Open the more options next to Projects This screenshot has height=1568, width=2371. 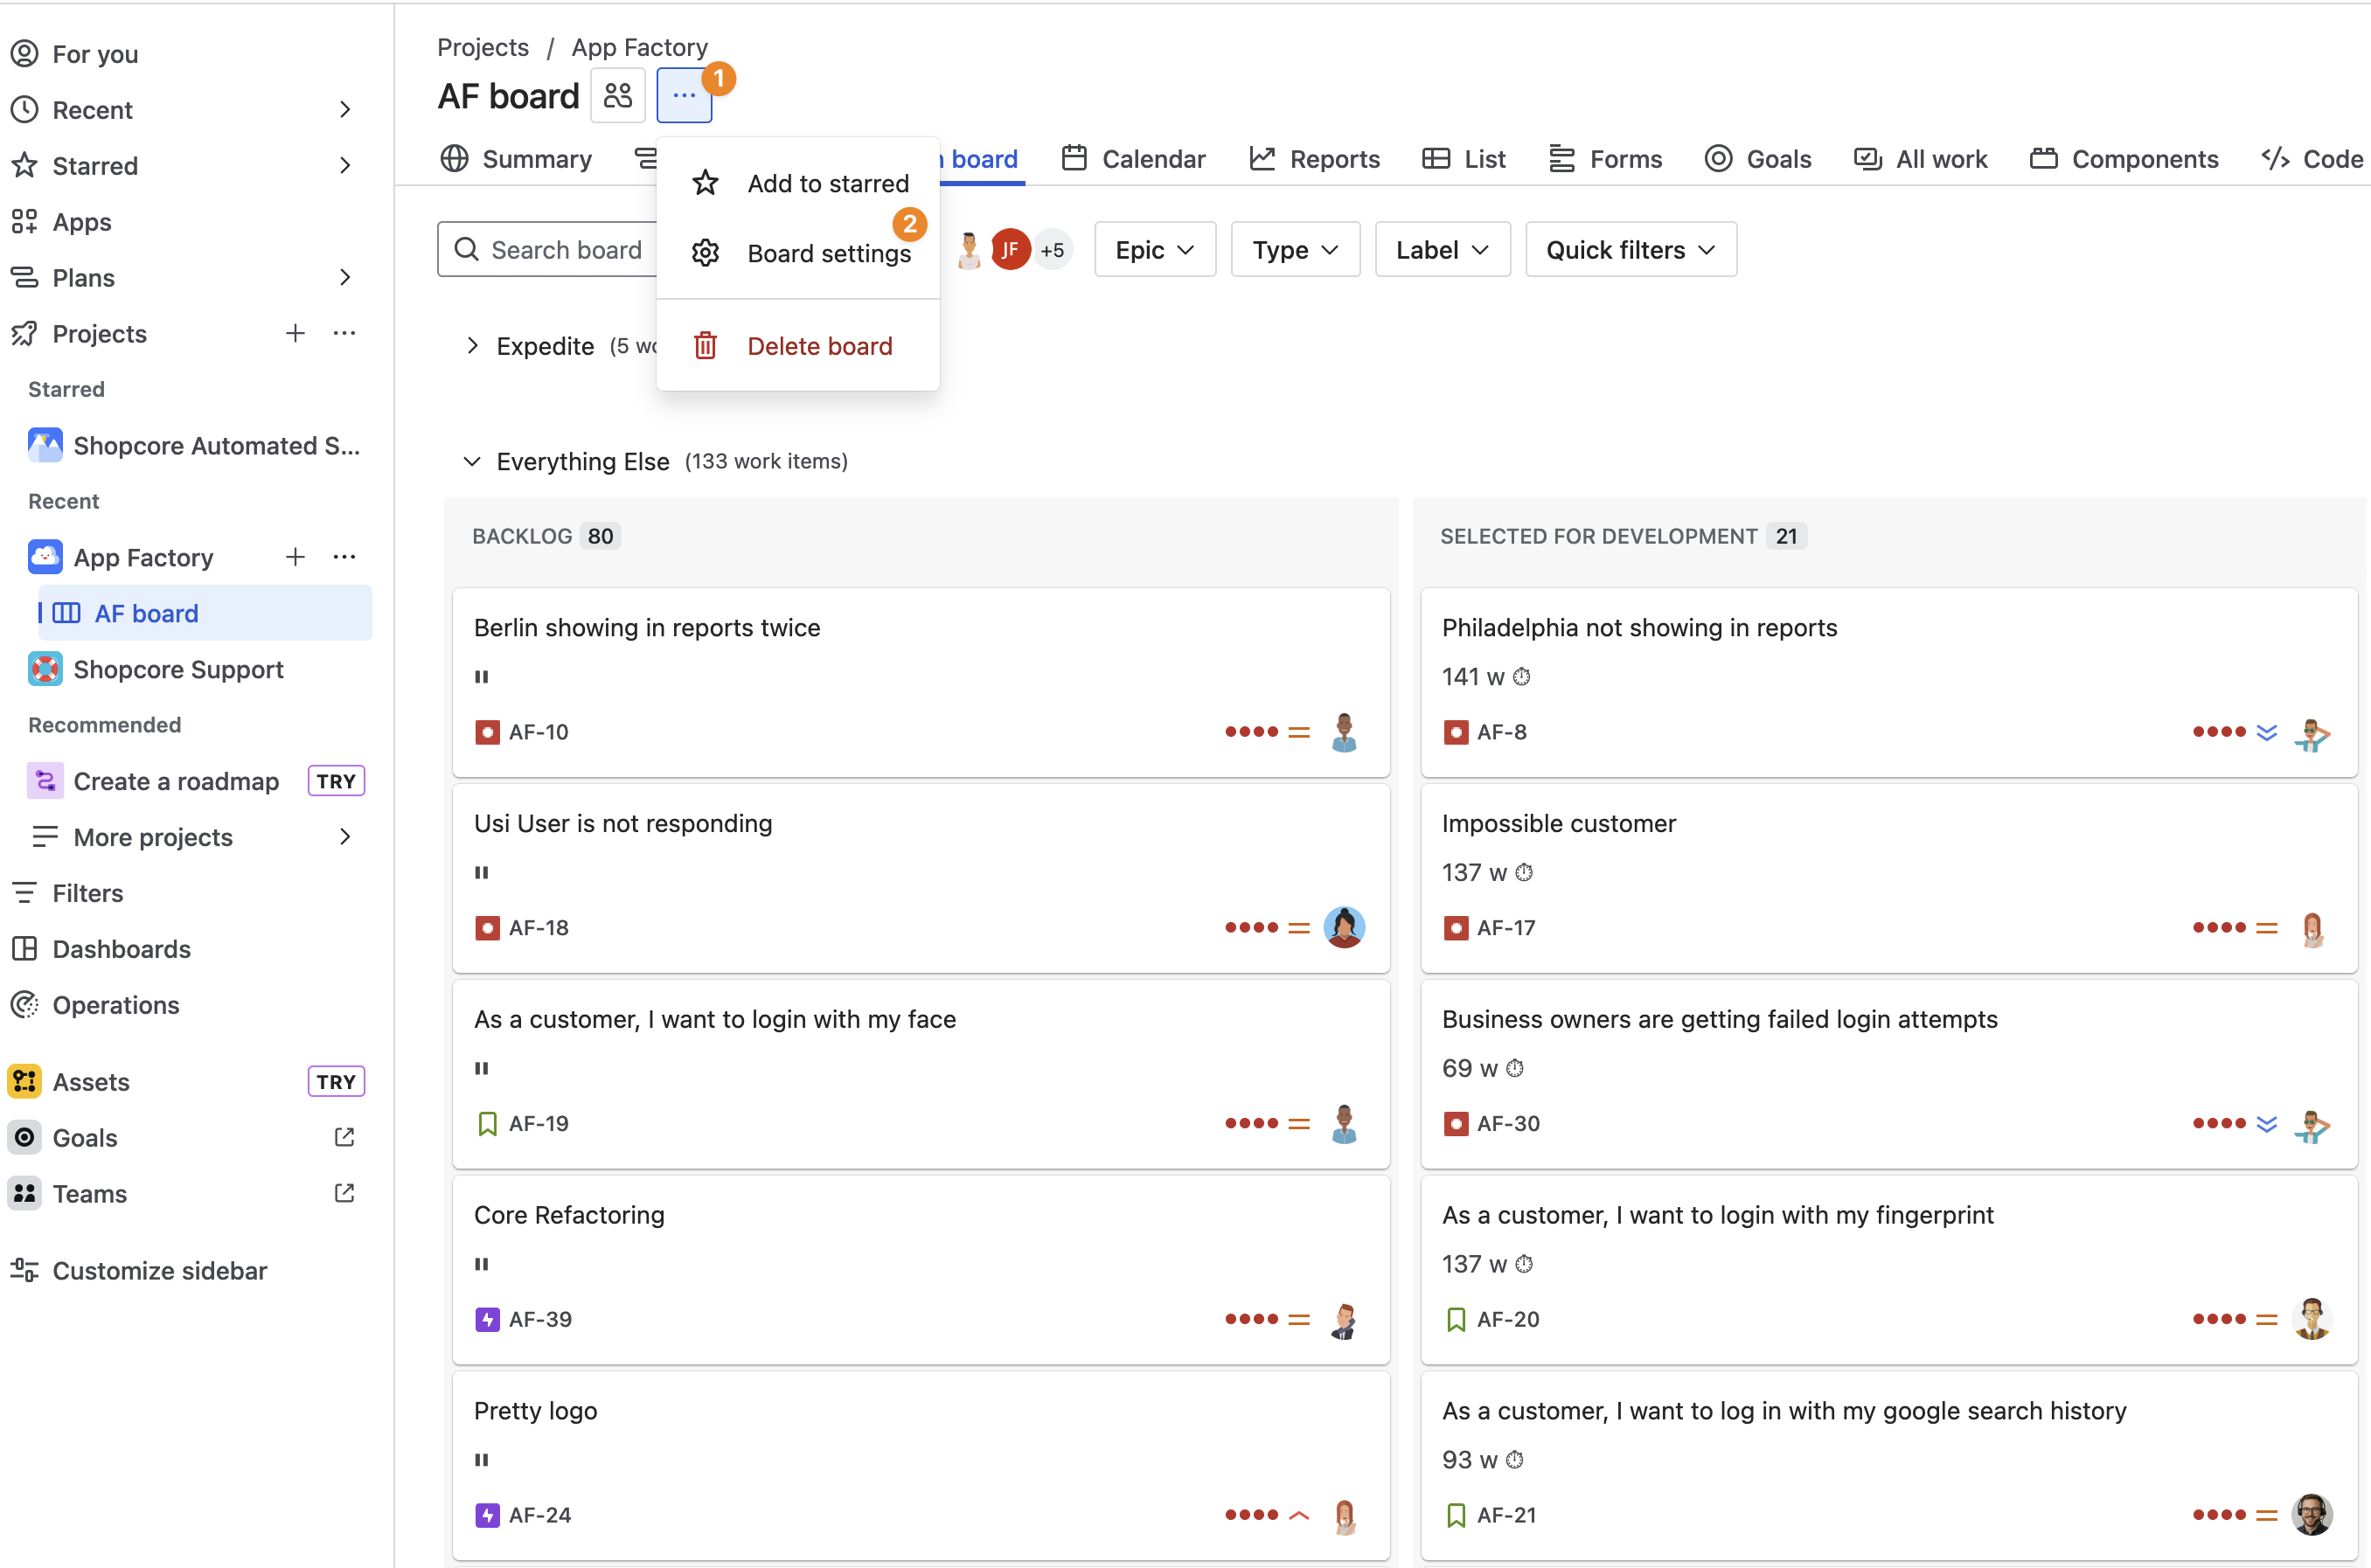coord(345,333)
